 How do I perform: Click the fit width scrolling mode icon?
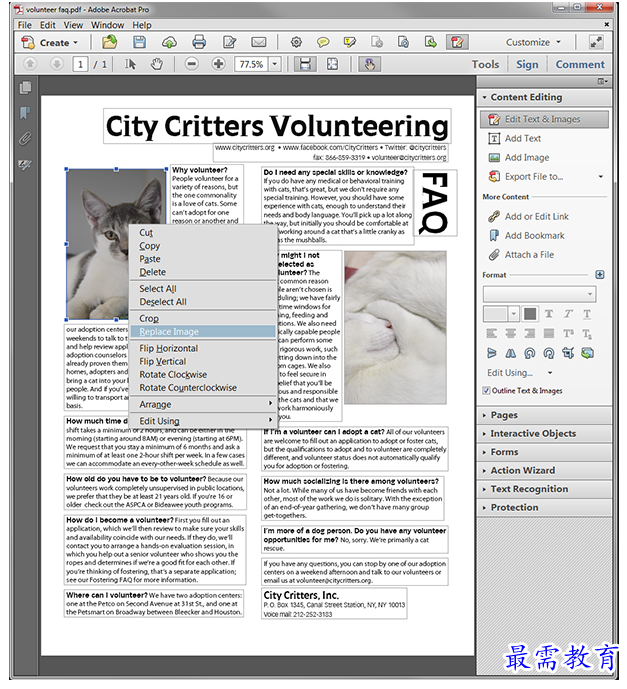click(305, 65)
